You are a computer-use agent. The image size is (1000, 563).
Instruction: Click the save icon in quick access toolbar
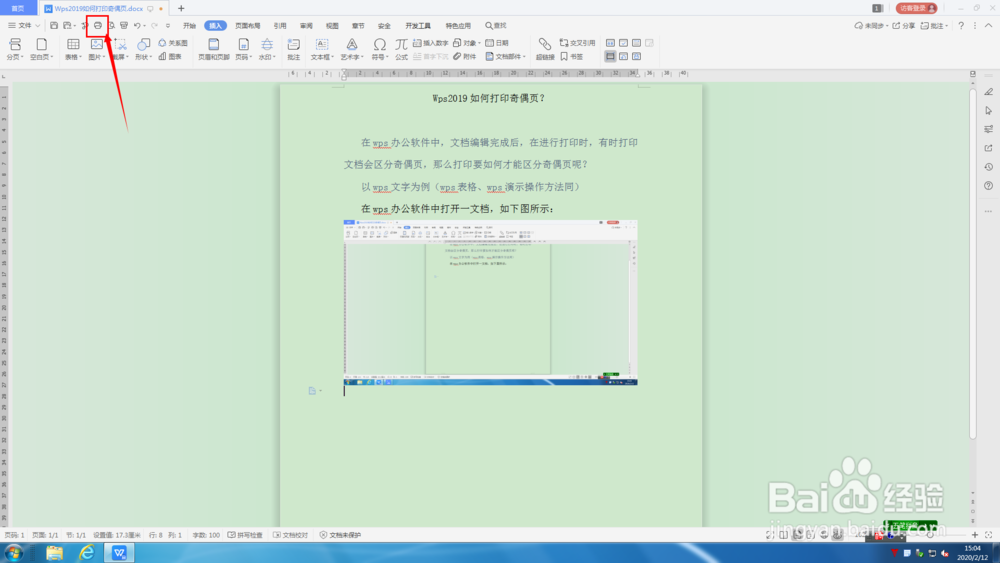coord(54,26)
